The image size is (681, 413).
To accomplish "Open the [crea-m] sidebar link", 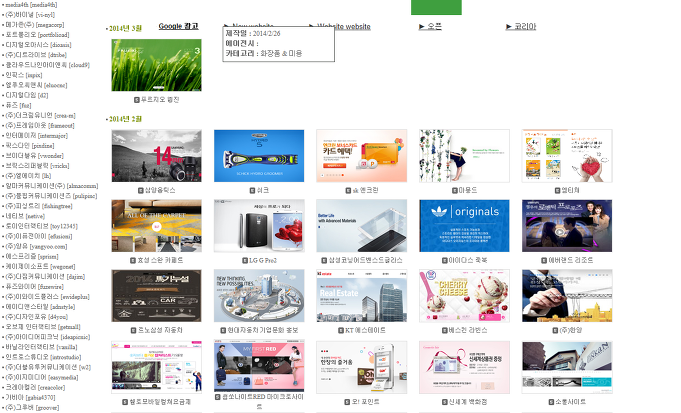I will coord(40,115).
